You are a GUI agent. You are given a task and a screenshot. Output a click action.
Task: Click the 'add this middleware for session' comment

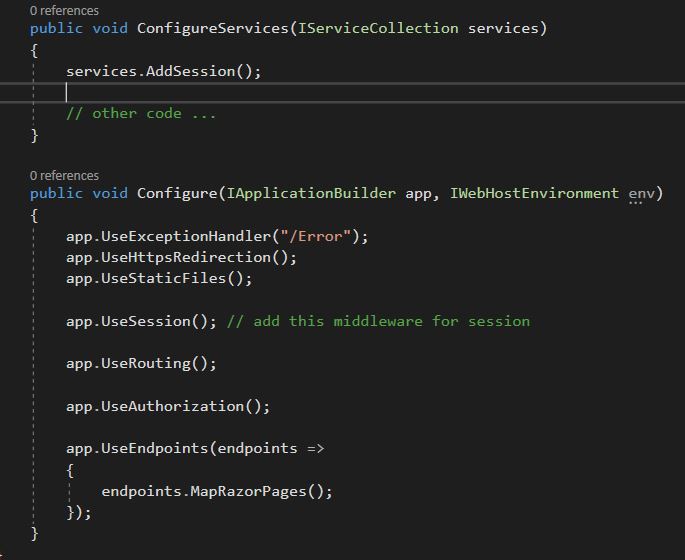click(390, 321)
